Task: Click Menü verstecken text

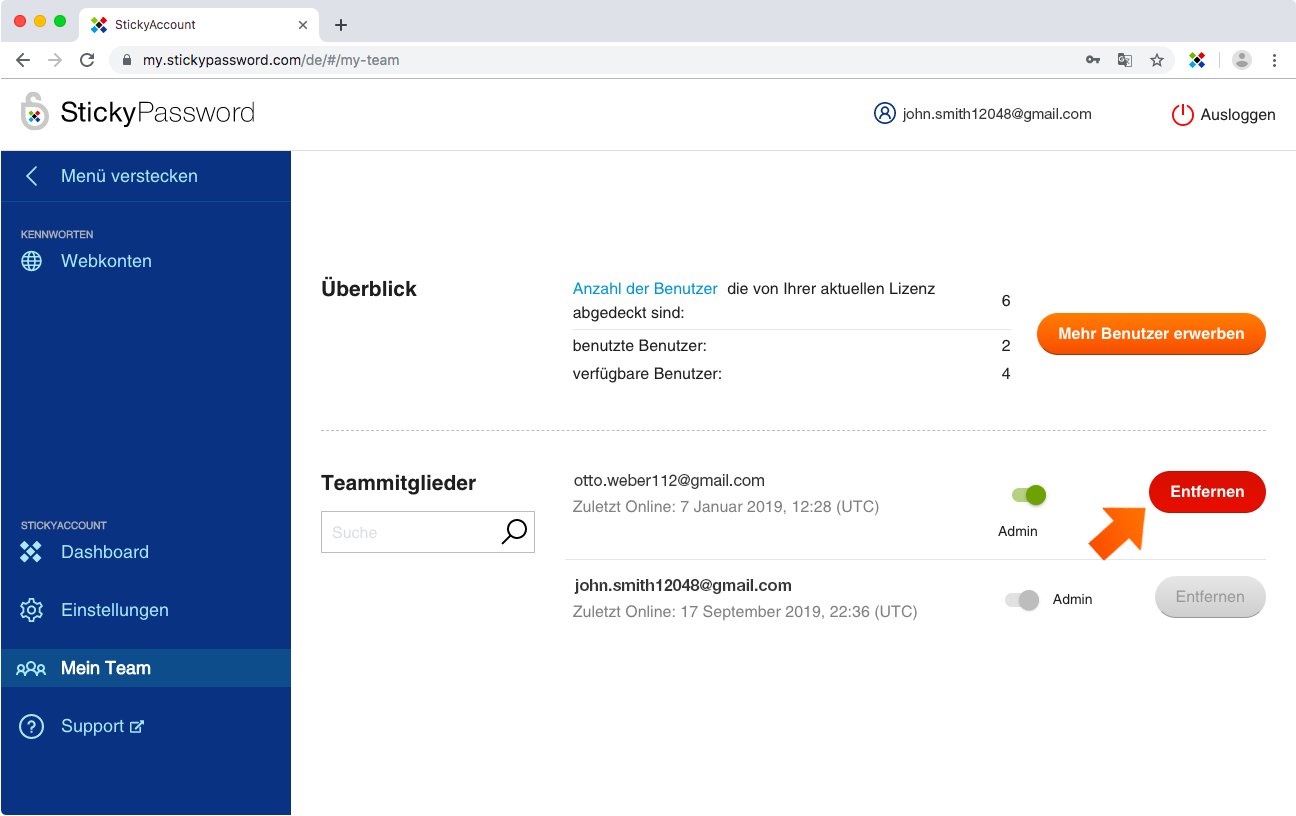Action: coord(129,176)
